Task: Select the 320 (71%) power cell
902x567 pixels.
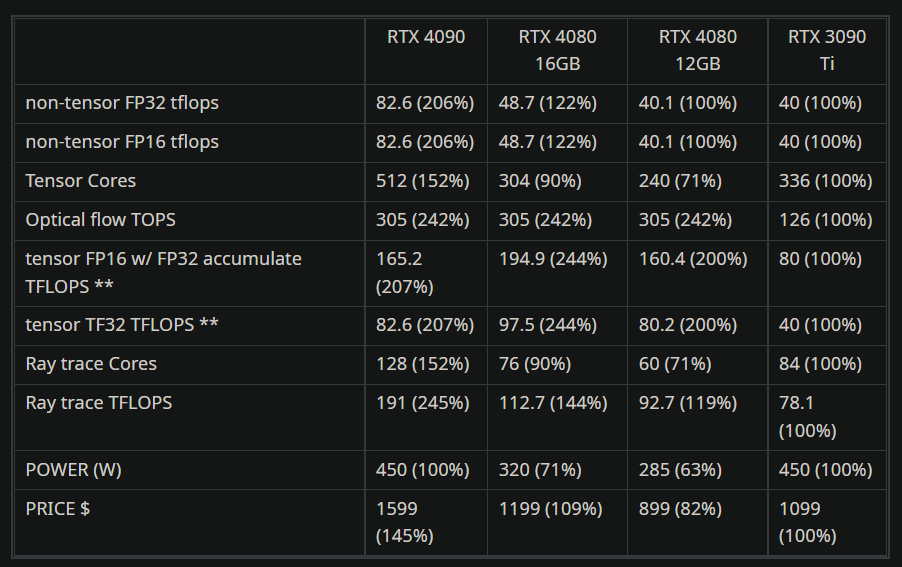Action: point(540,470)
